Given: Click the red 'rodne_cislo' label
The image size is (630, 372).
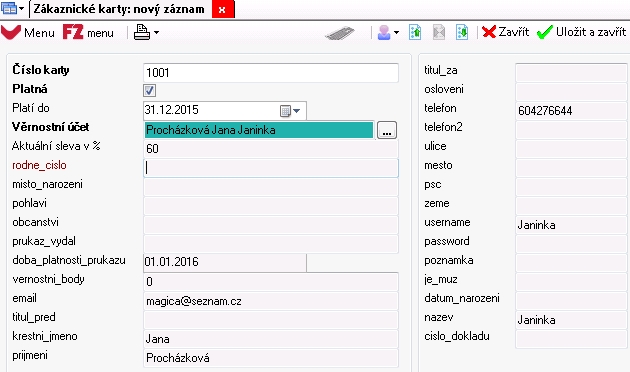Looking at the screenshot, I should [39, 165].
